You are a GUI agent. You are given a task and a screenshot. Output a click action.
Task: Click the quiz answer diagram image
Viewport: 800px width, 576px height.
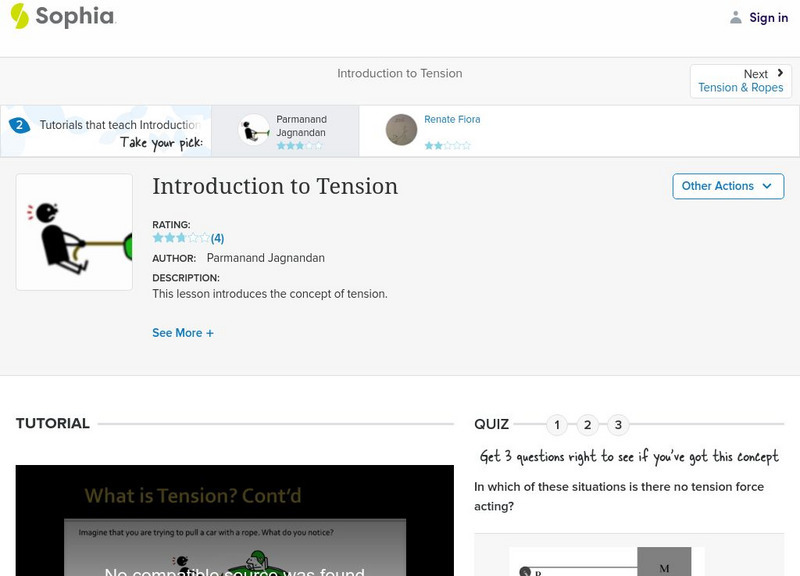coord(606,561)
